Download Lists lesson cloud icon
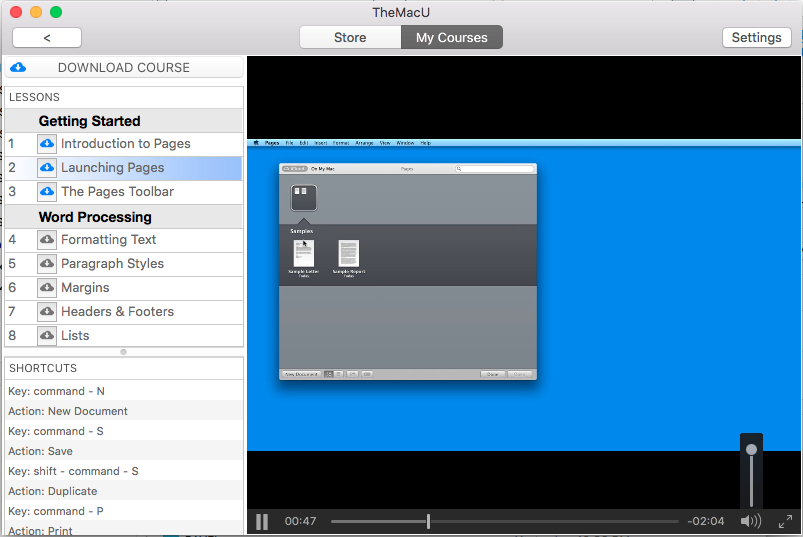 coord(47,336)
